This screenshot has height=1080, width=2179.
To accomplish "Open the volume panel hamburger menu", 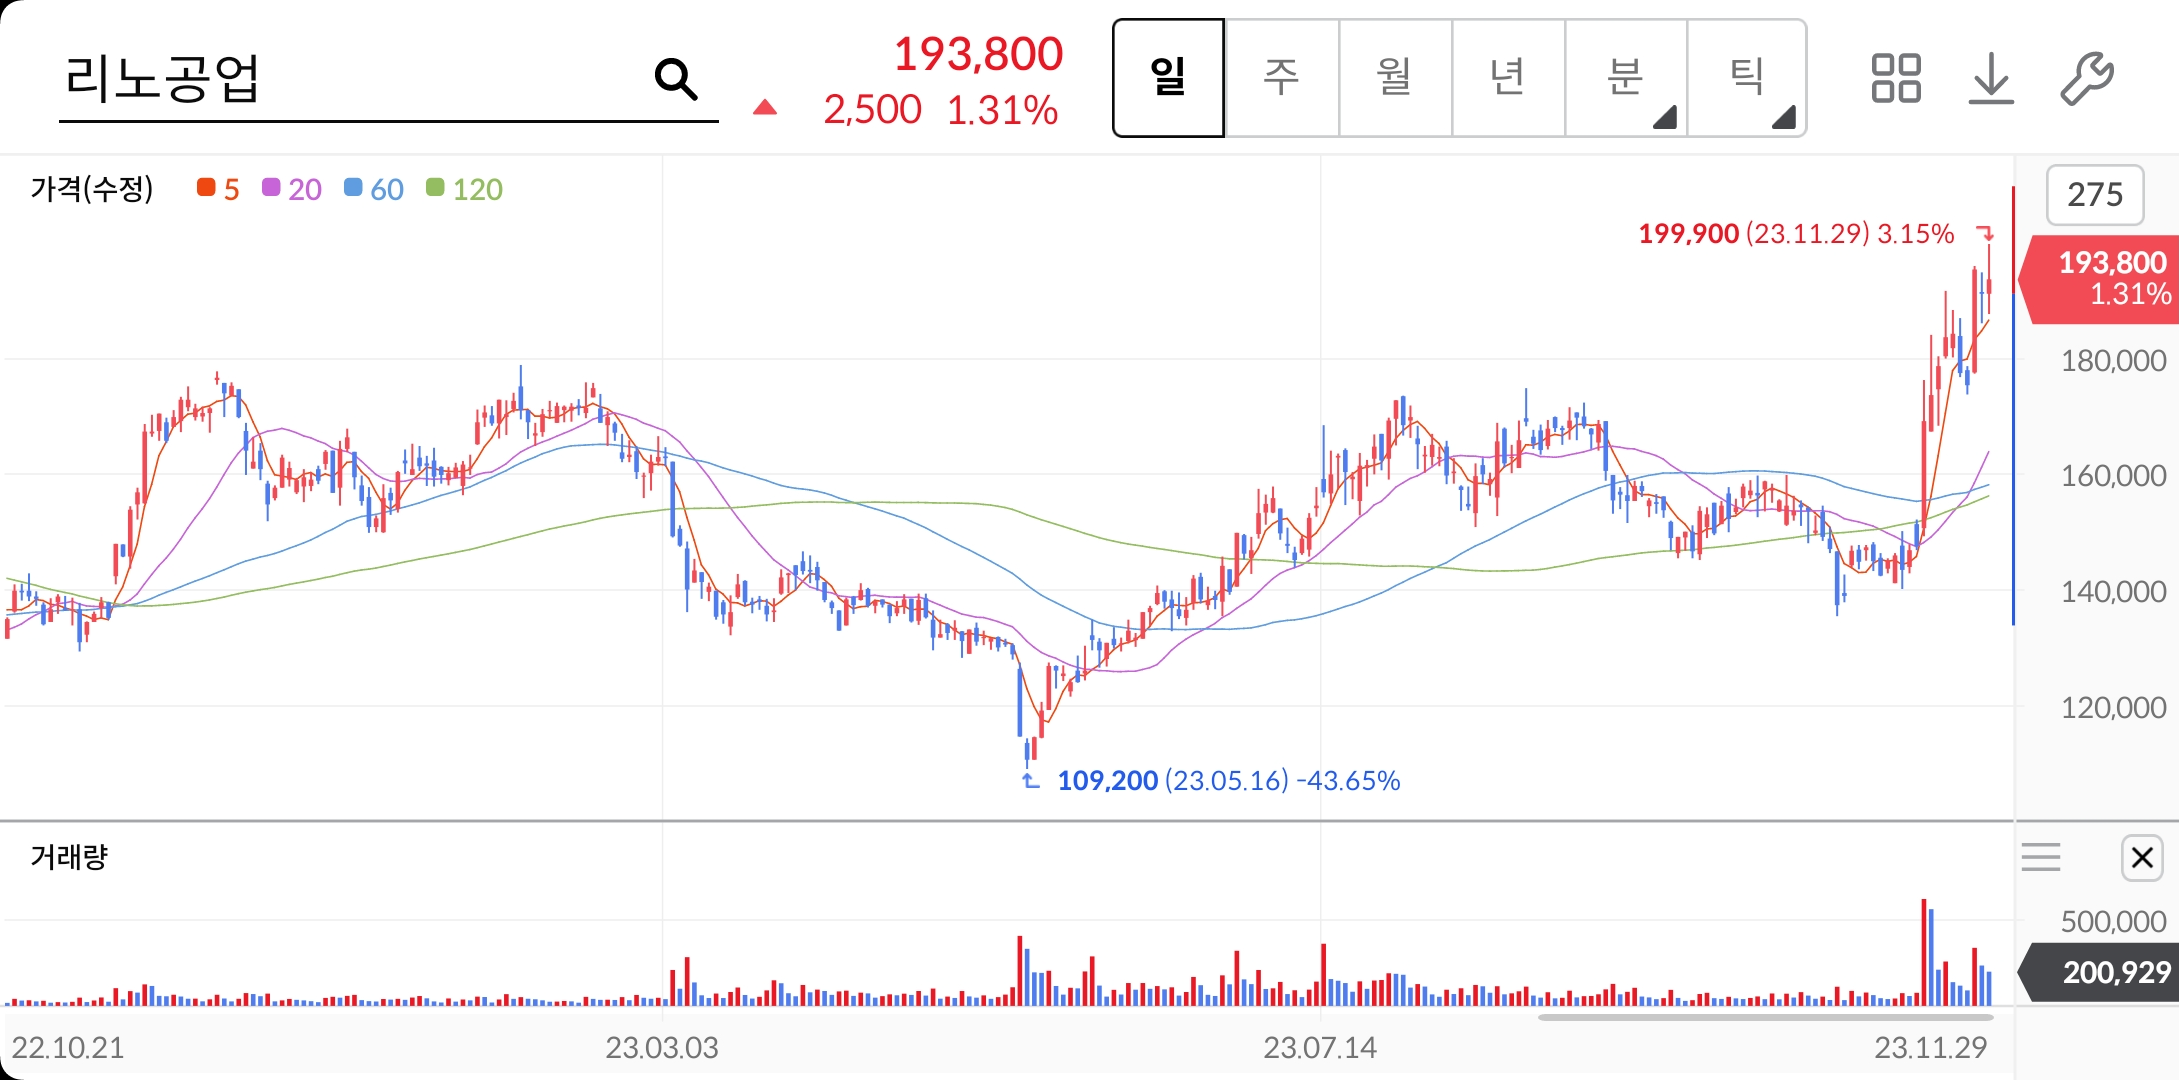I will (2040, 857).
